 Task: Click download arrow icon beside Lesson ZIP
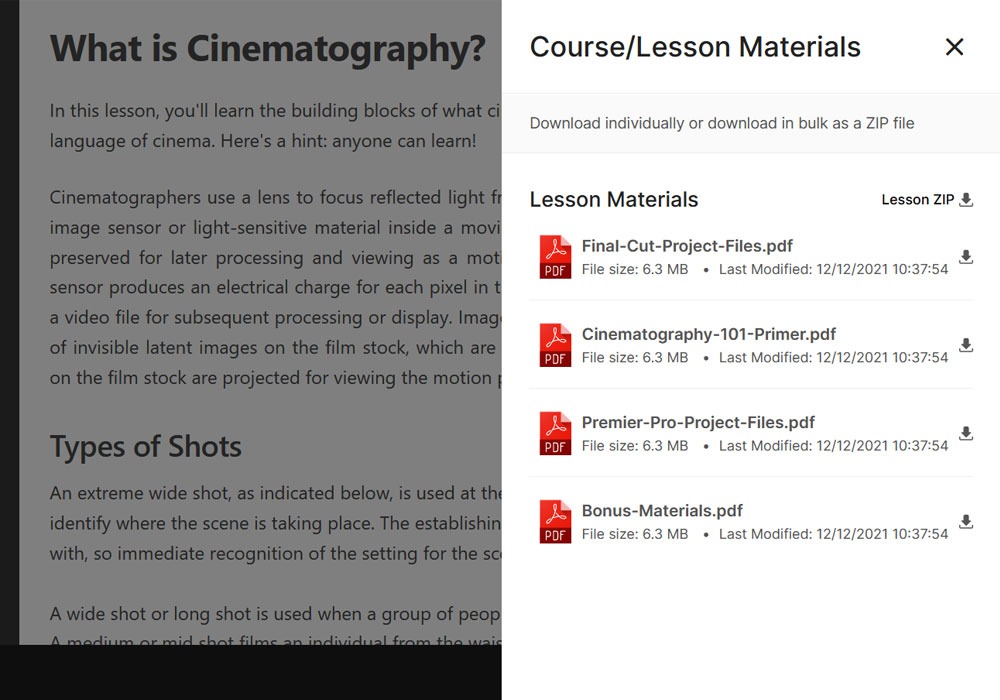tap(966, 200)
